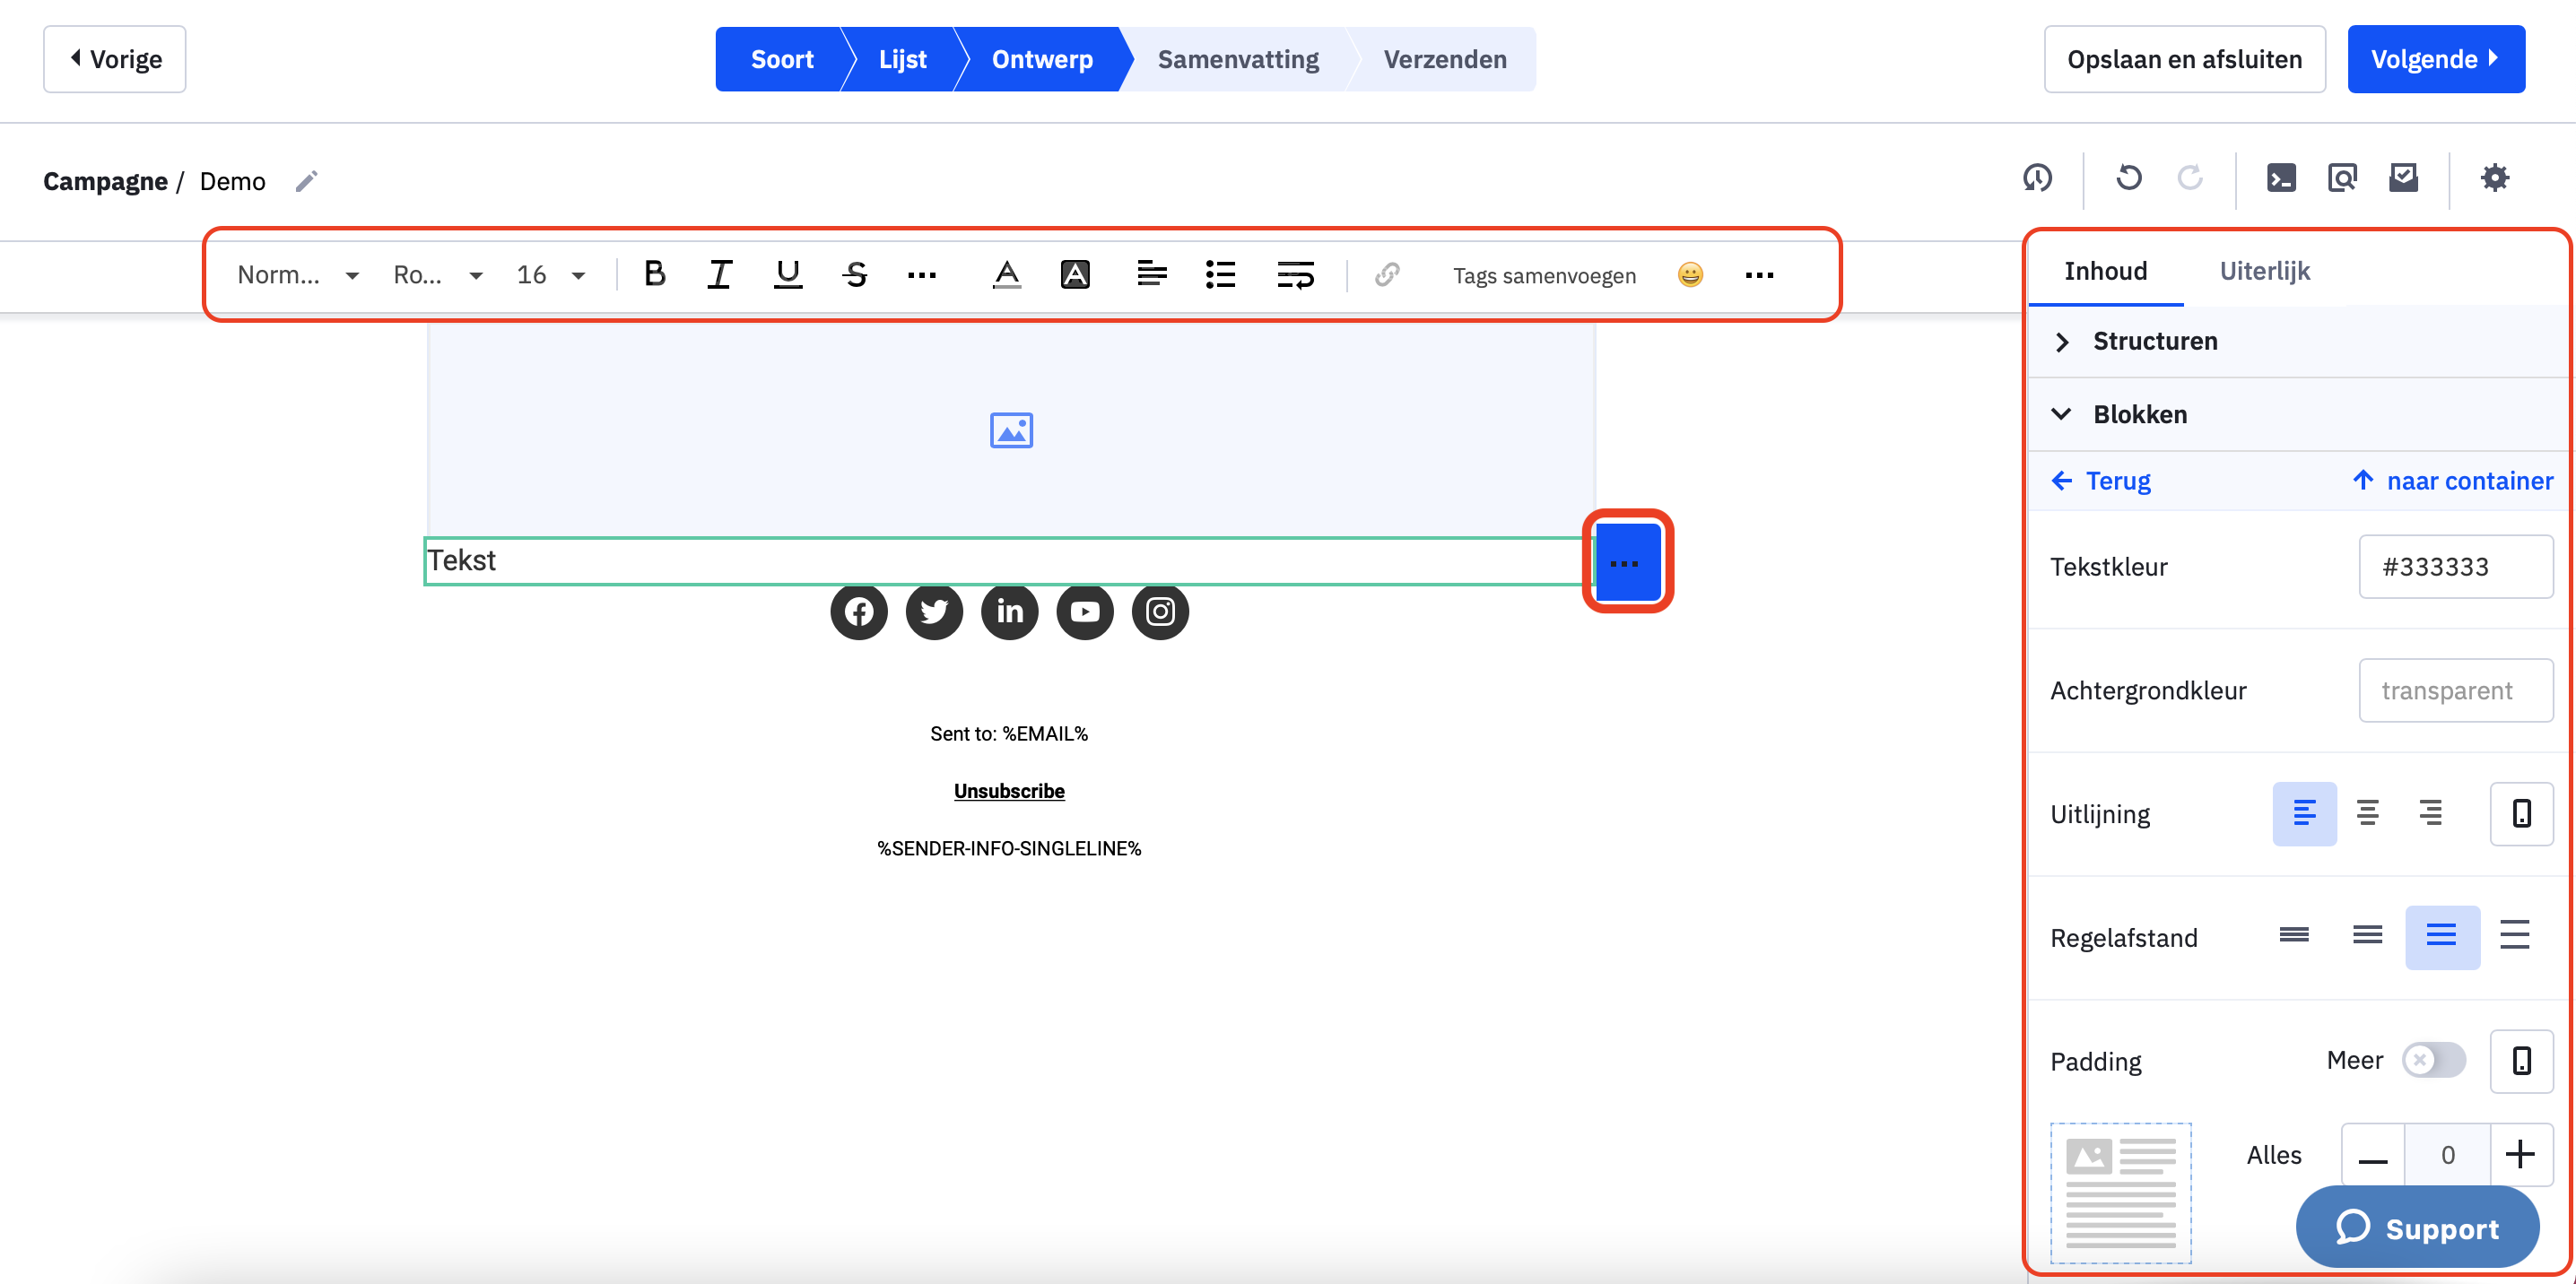Switch to the Inhoud tab
This screenshot has width=2576, height=1284.
tap(2105, 271)
